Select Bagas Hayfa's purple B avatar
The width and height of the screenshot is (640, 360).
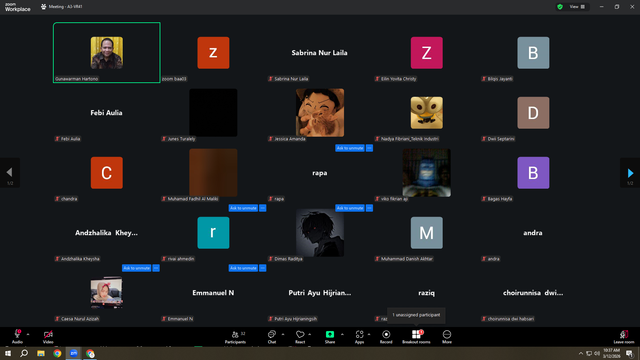pos(533,173)
